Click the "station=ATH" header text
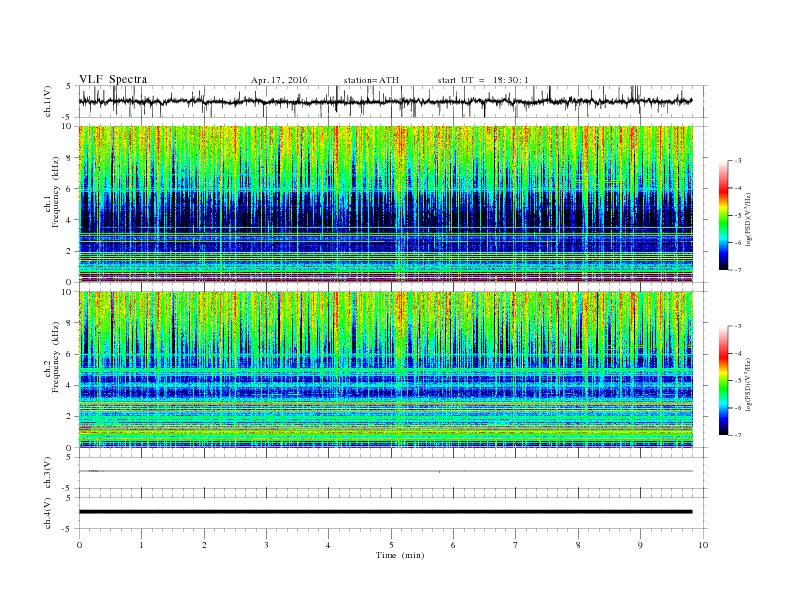 tap(371, 80)
